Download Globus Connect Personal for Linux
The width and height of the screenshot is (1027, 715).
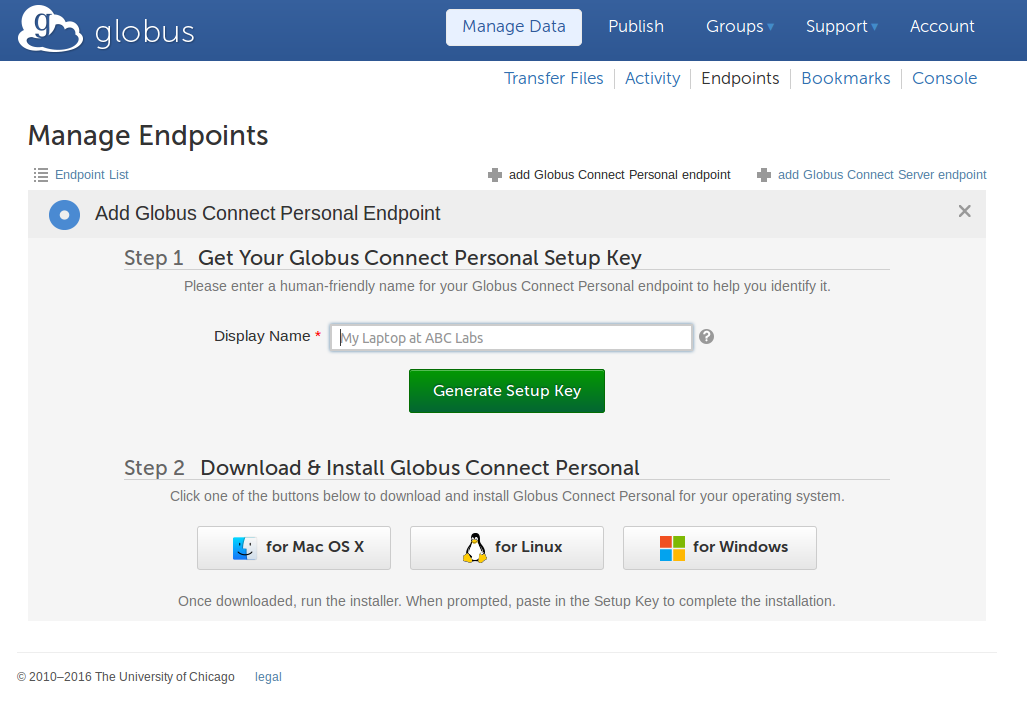coord(507,548)
